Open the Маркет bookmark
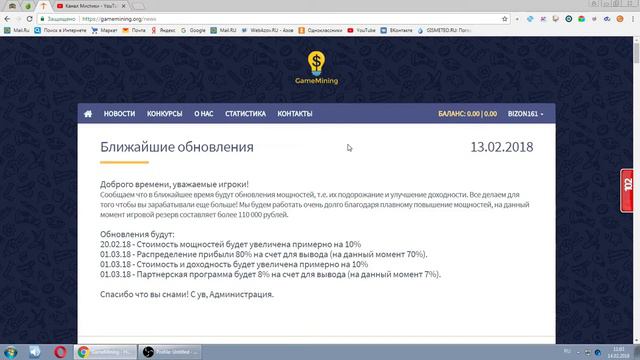 [x=104, y=30]
